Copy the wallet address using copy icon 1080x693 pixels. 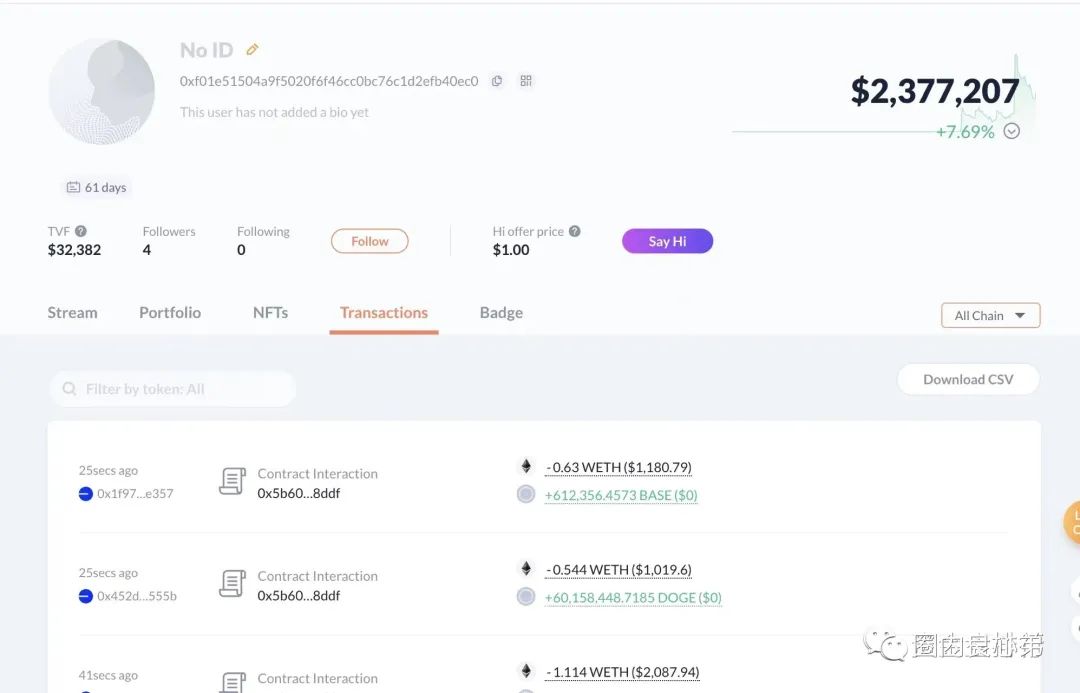[x=497, y=81]
